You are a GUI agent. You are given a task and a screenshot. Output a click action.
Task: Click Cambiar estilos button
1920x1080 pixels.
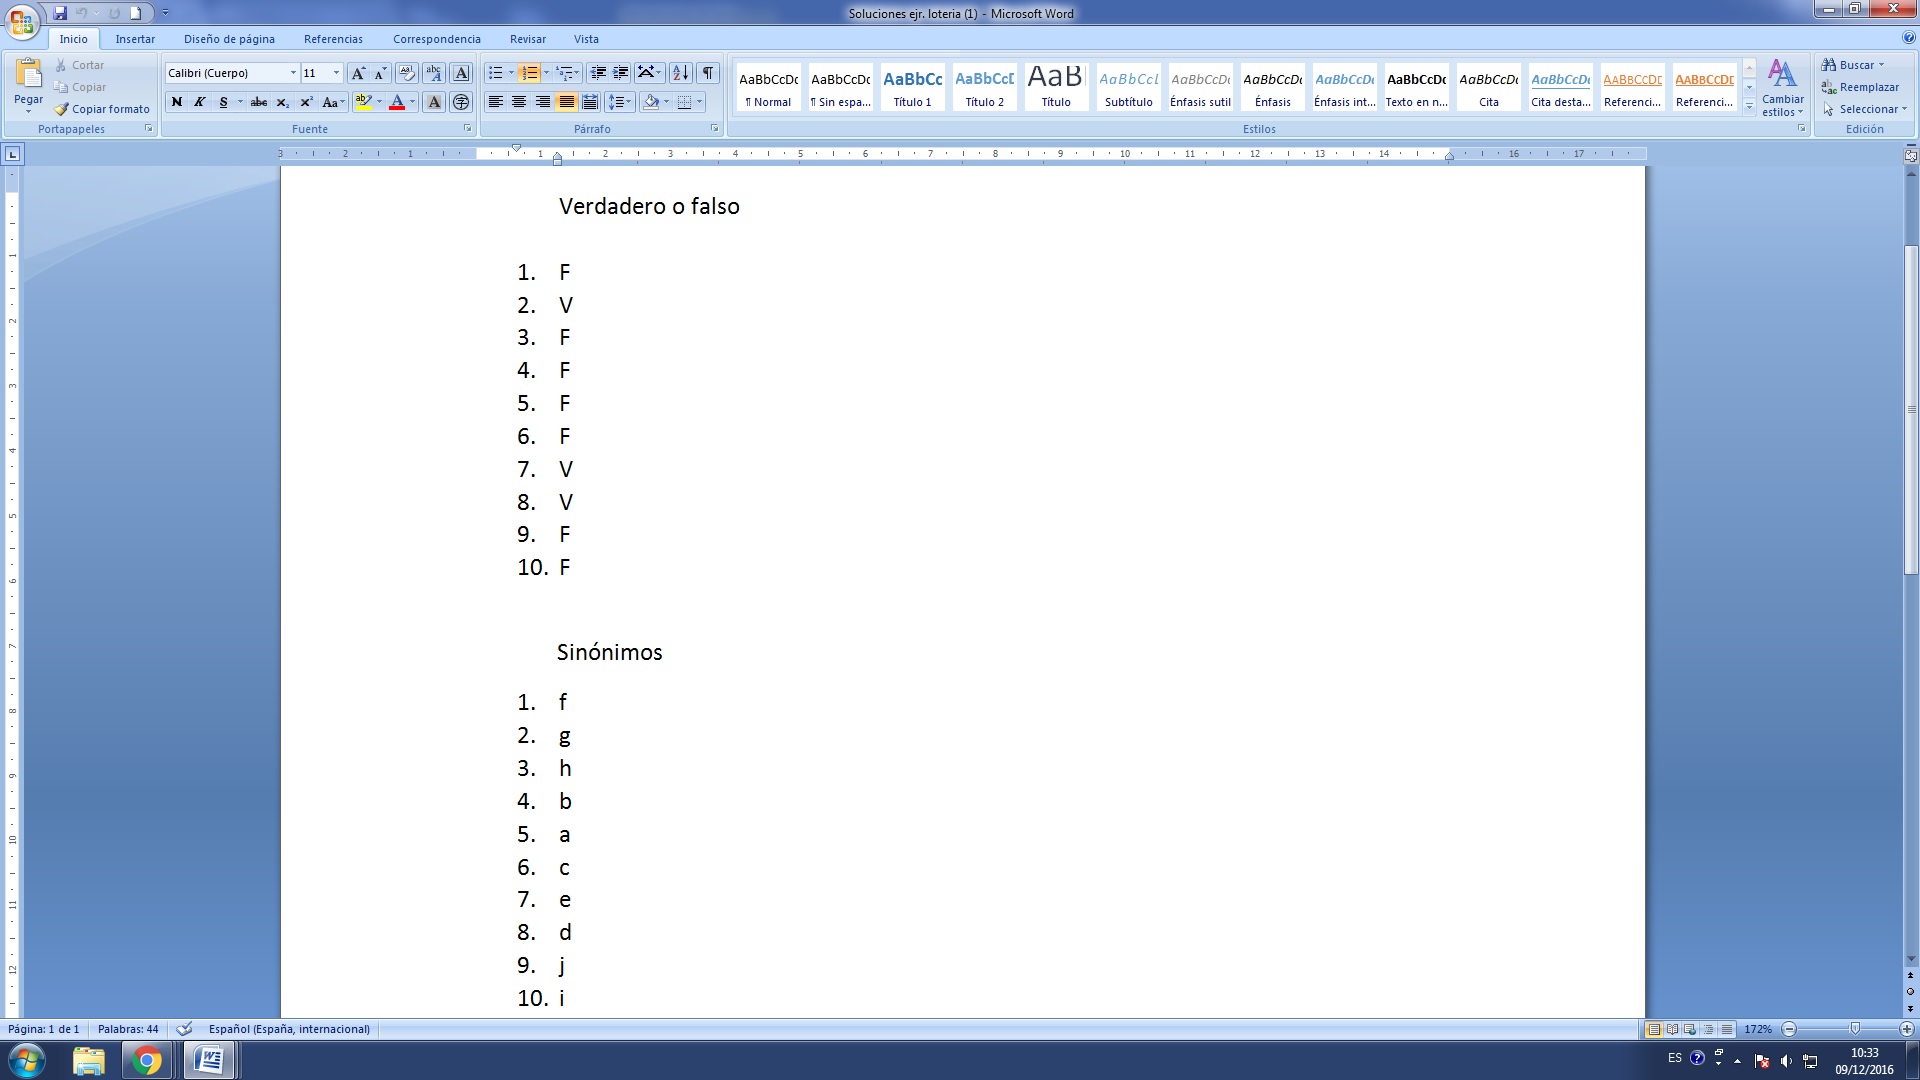(x=1783, y=88)
